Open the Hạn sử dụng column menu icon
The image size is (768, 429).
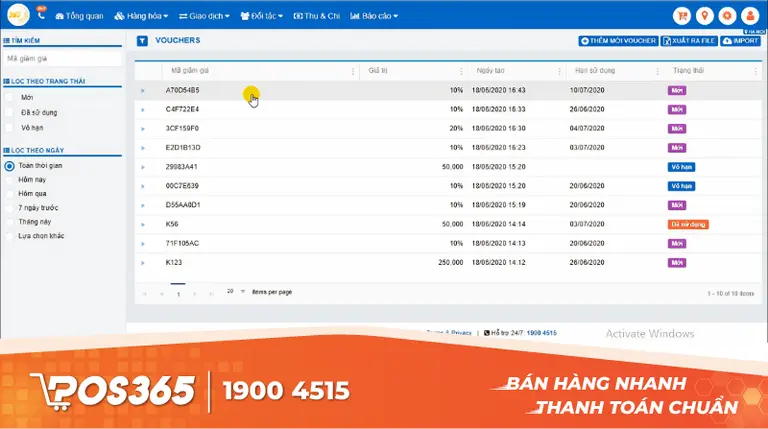[657, 72]
